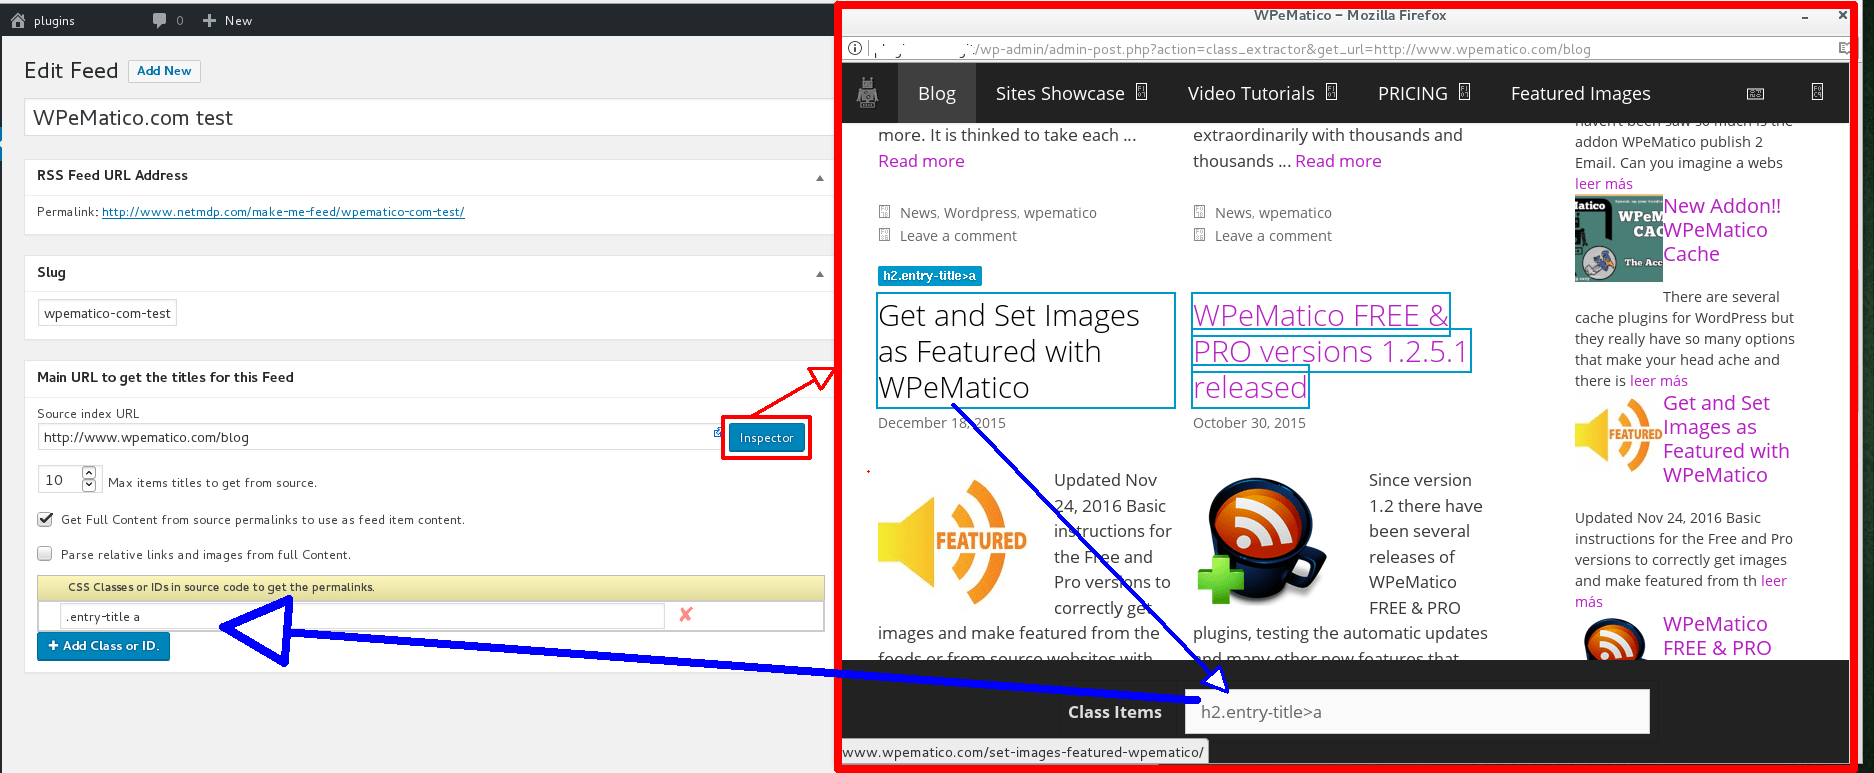Click sidebar WPeMatico FREE & PRO link
1874x773 pixels.
coord(1716,636)
